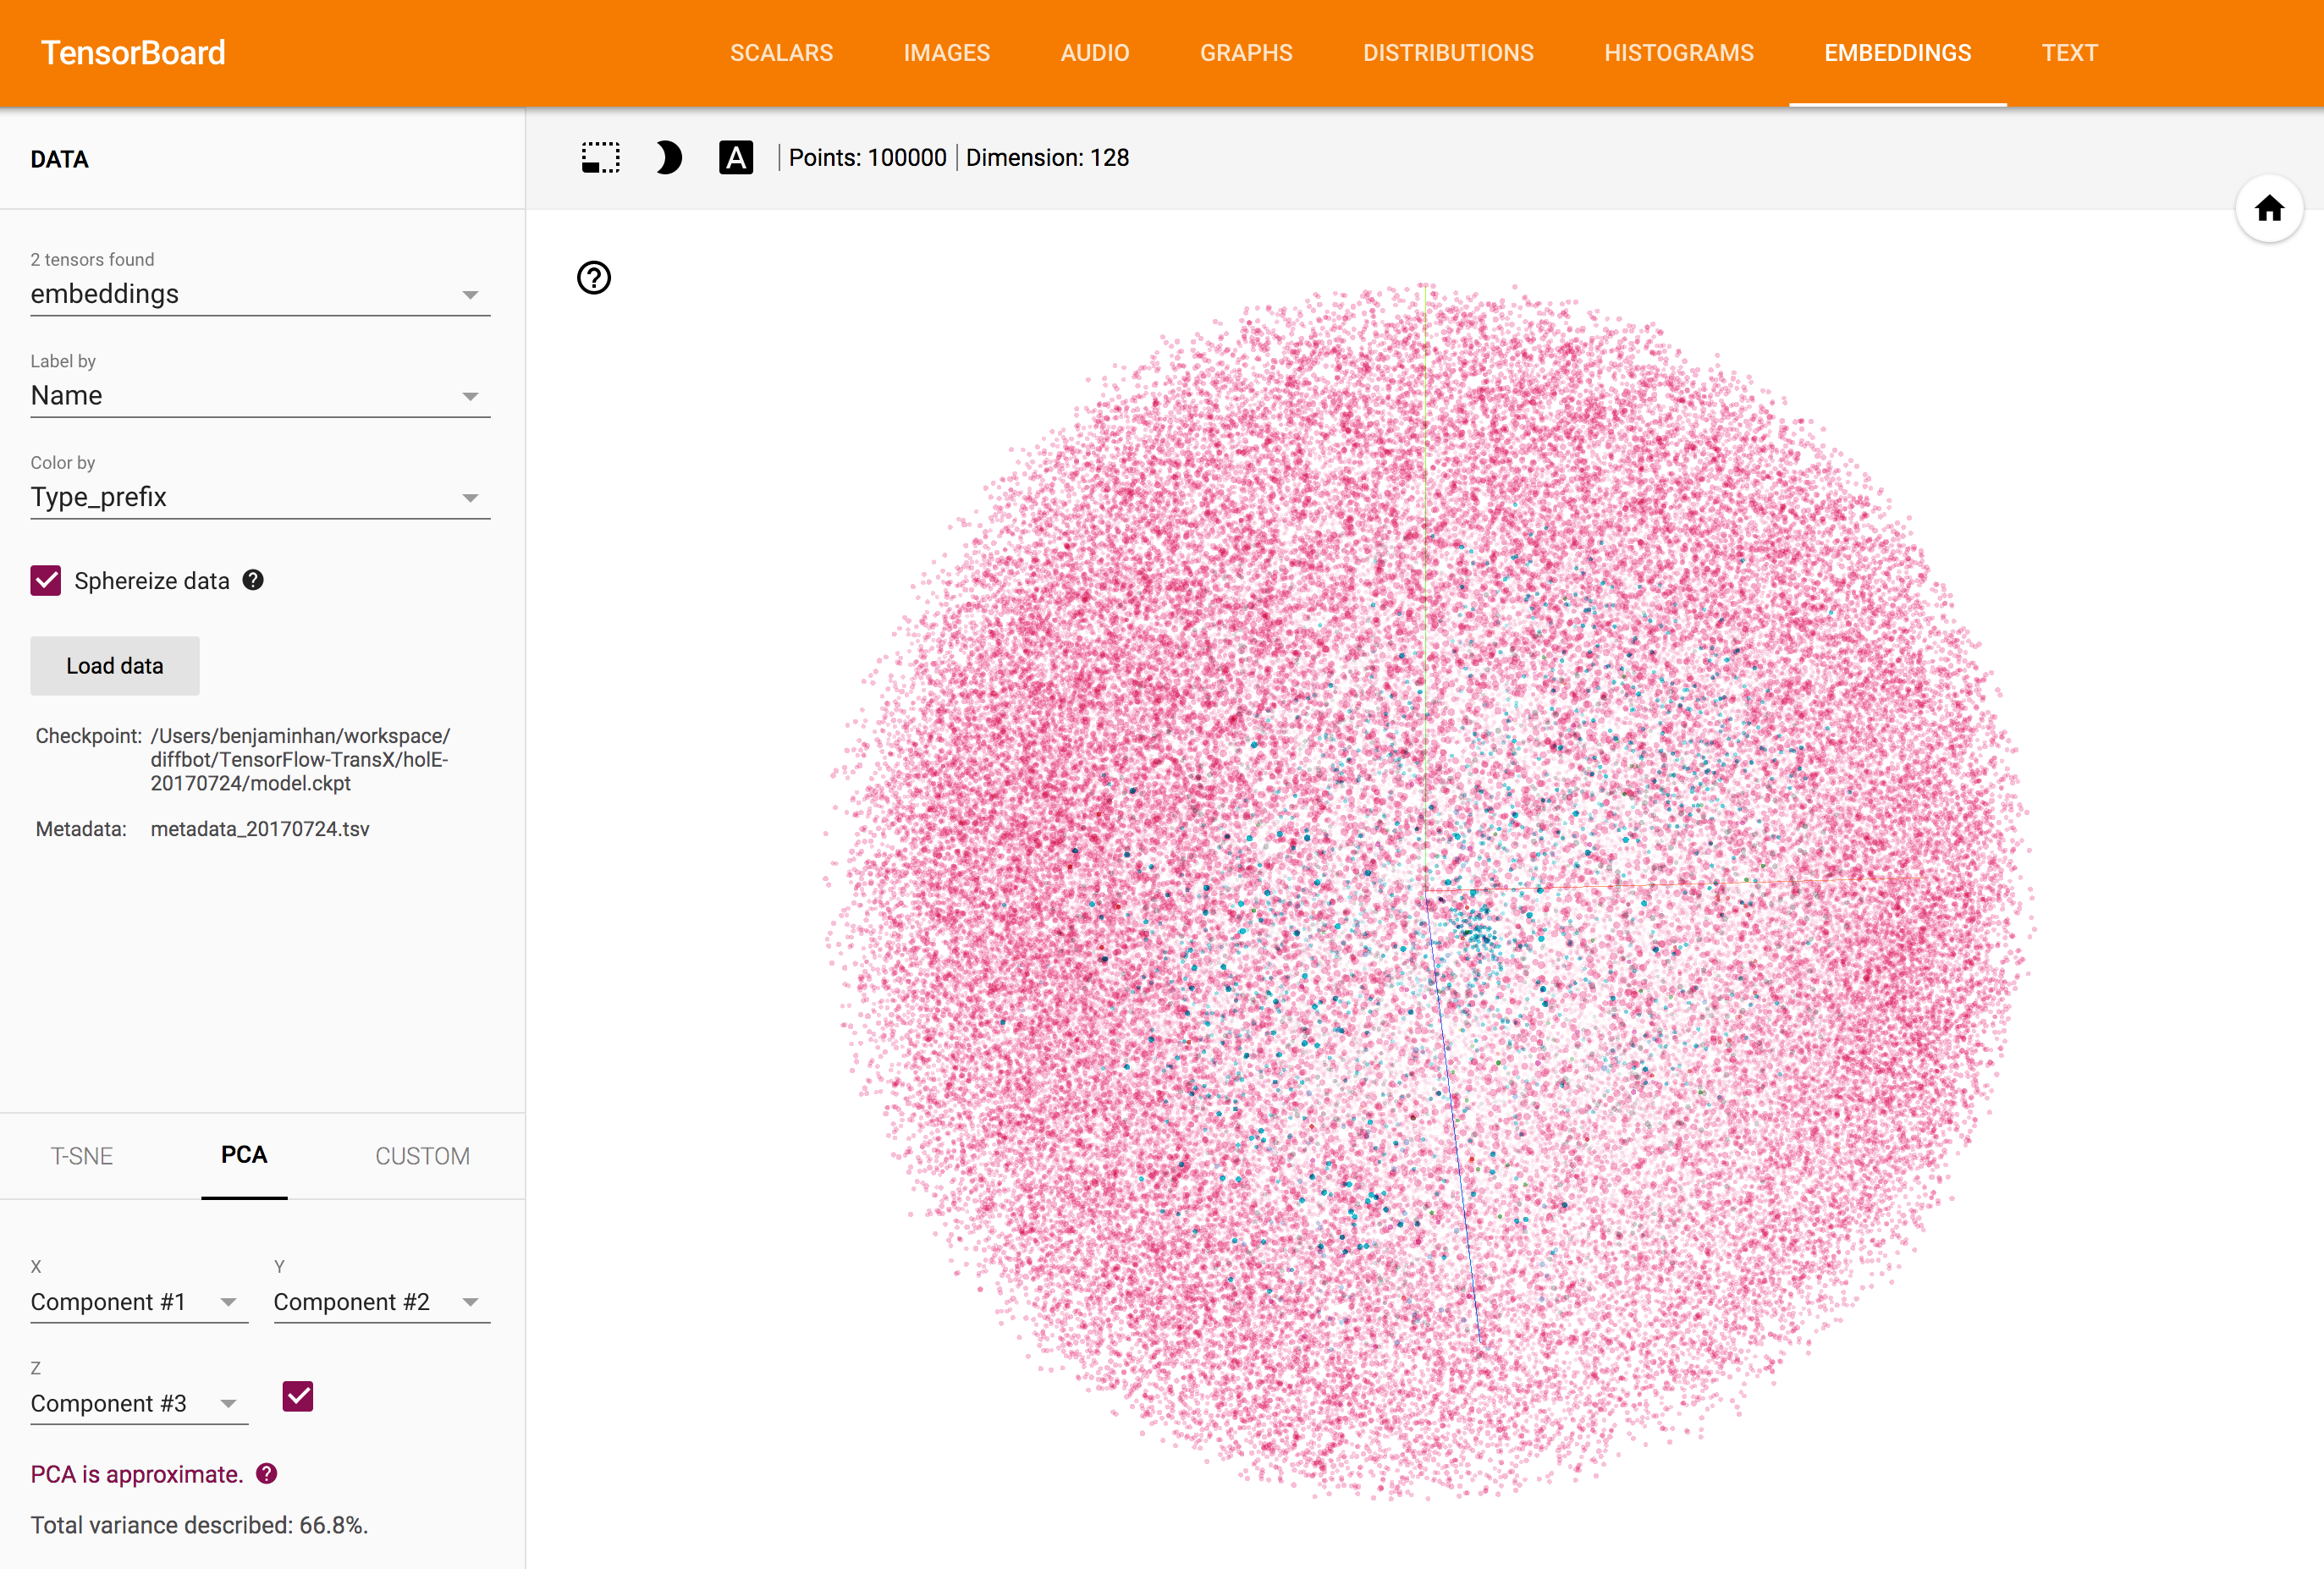Activate the bounding box selection tool
The height and width of the screenshot is (1569, 2324).
[x=601, y=158]
